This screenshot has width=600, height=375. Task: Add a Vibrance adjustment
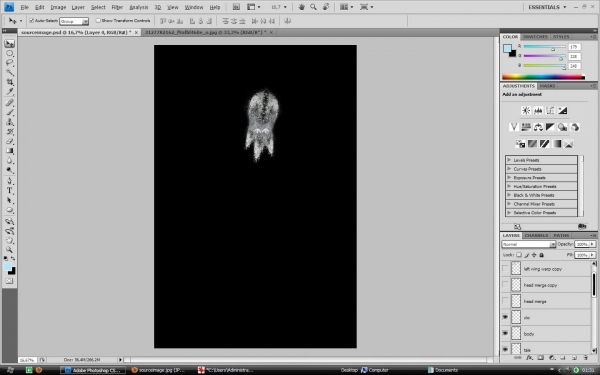point(514,127)
